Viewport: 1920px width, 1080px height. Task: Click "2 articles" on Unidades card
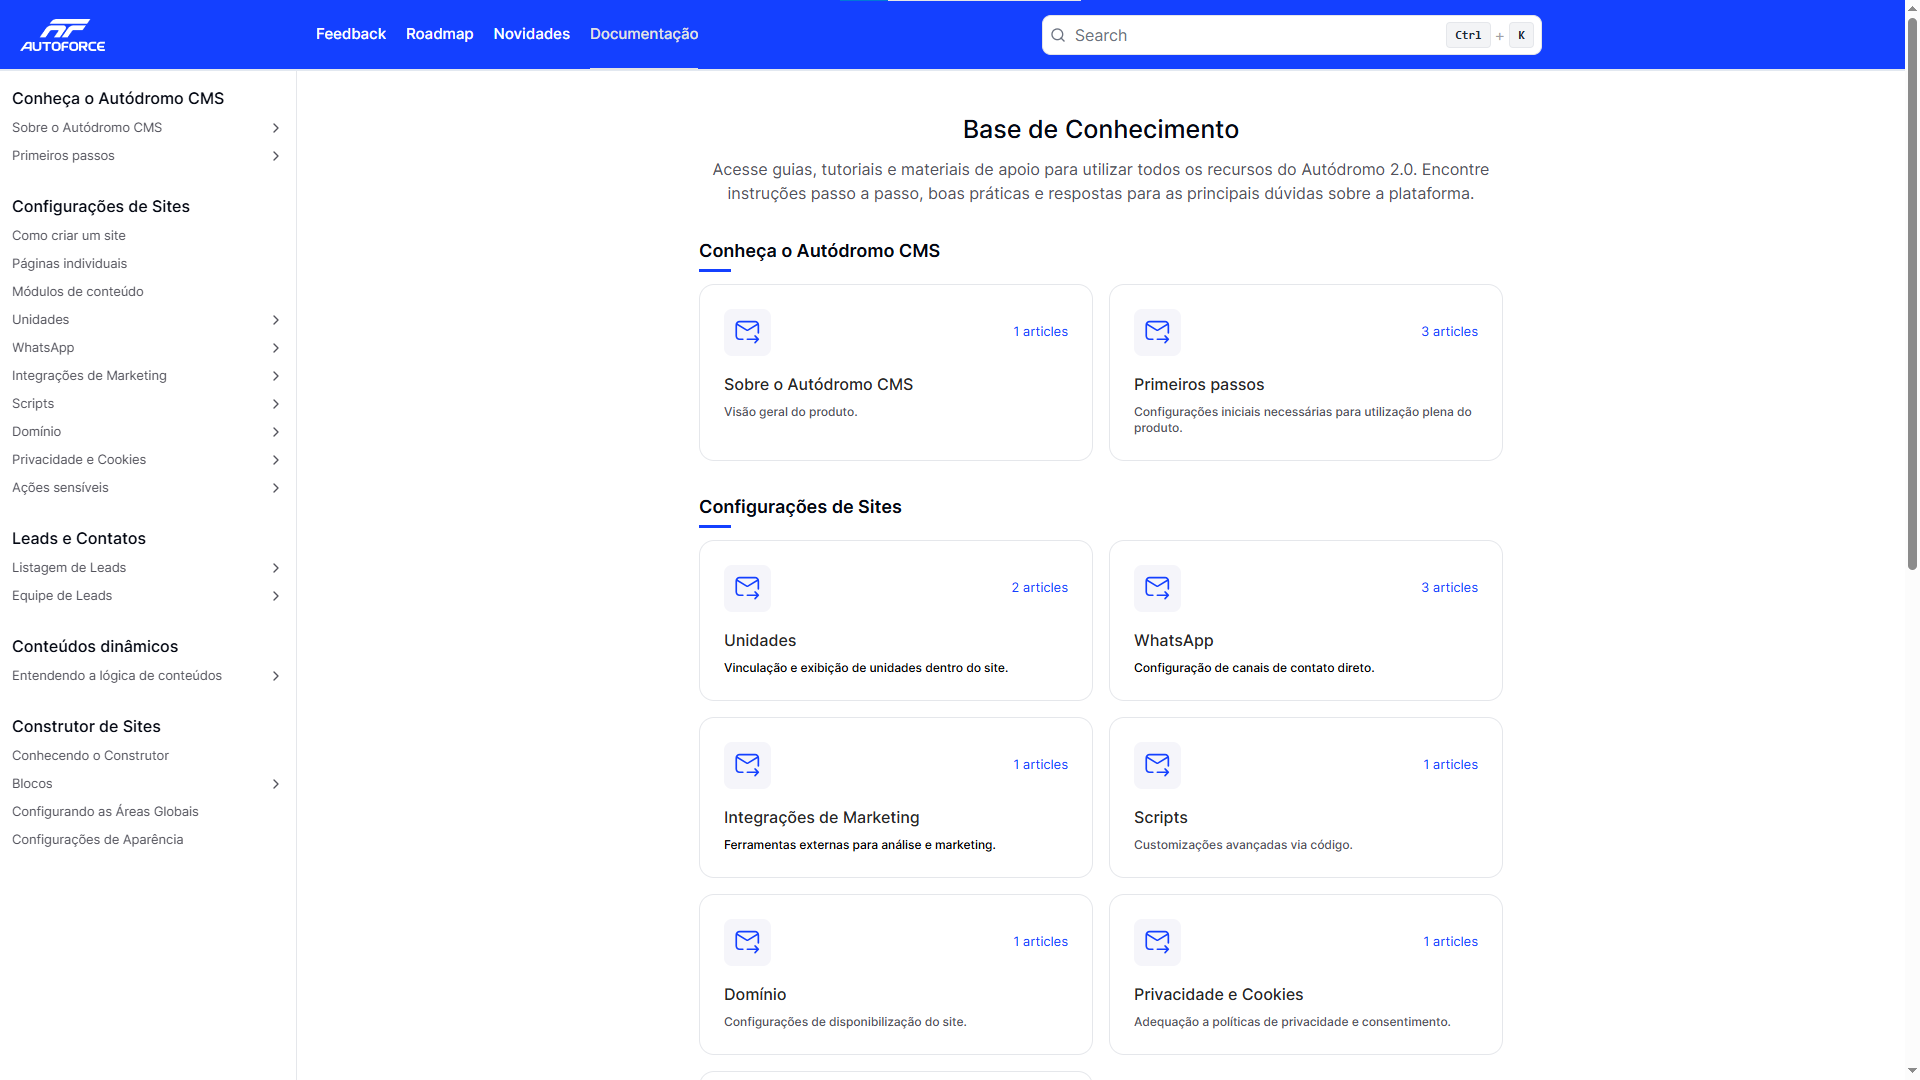tap(1039, 588)
